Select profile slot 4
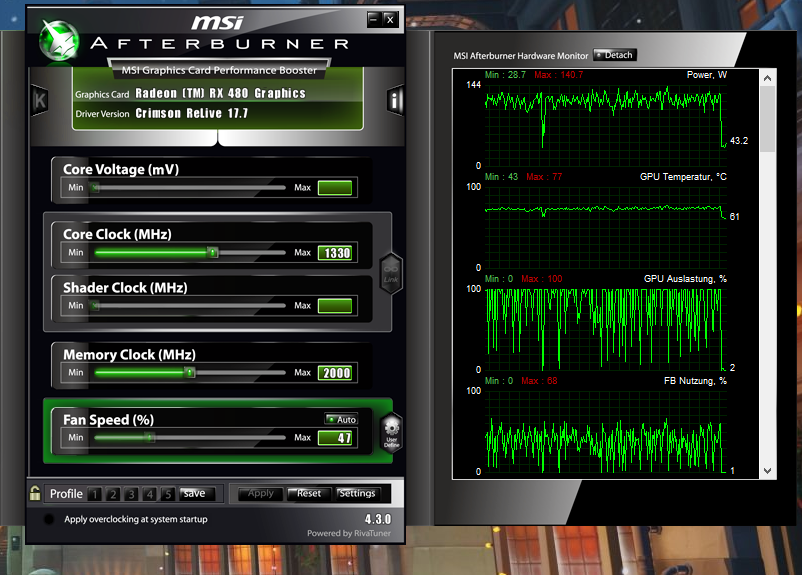This screenshot has height=575, width=802. click(150, 494)
